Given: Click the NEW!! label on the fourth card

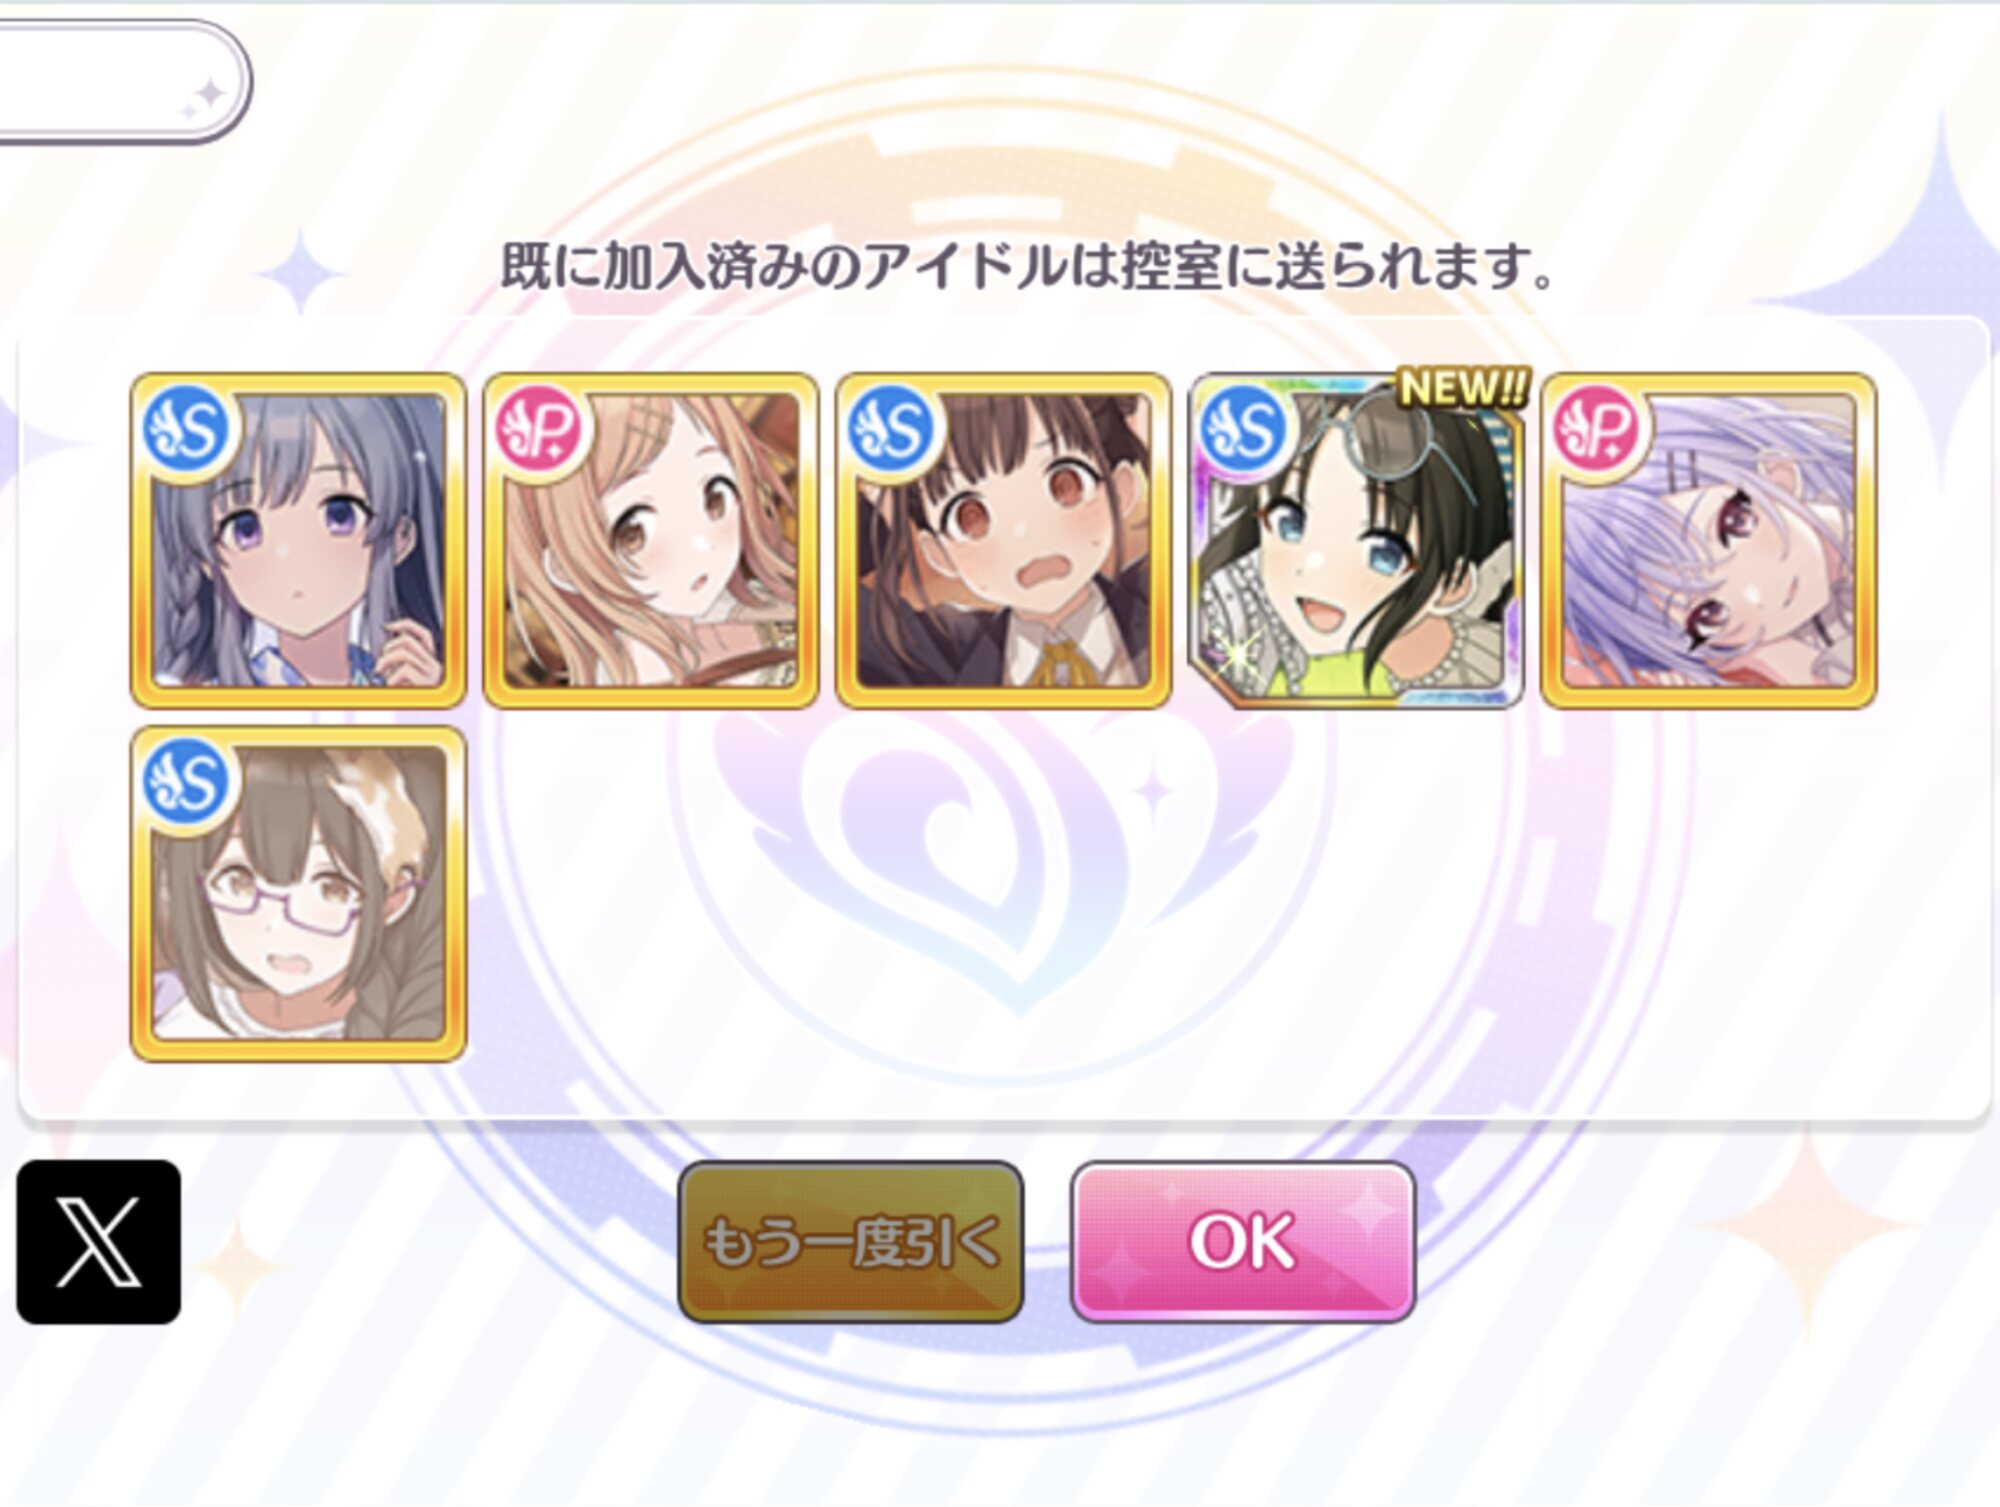Looking at the screenshot, I should point(1465,388).
